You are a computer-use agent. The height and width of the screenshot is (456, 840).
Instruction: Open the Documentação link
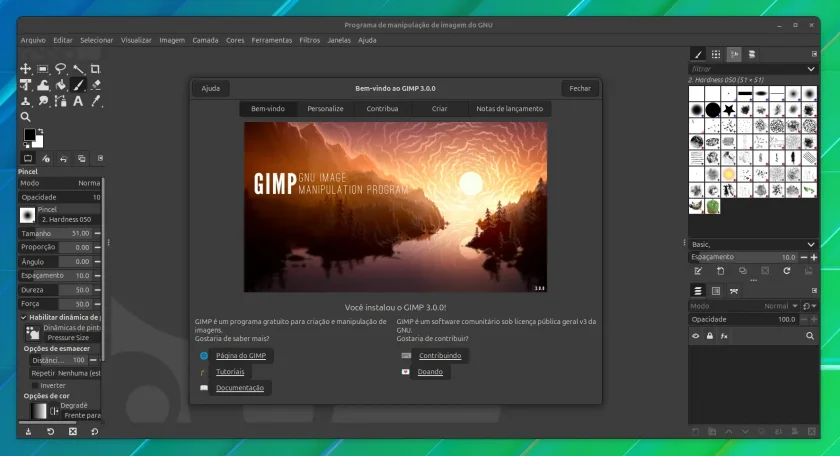point(239,388)
